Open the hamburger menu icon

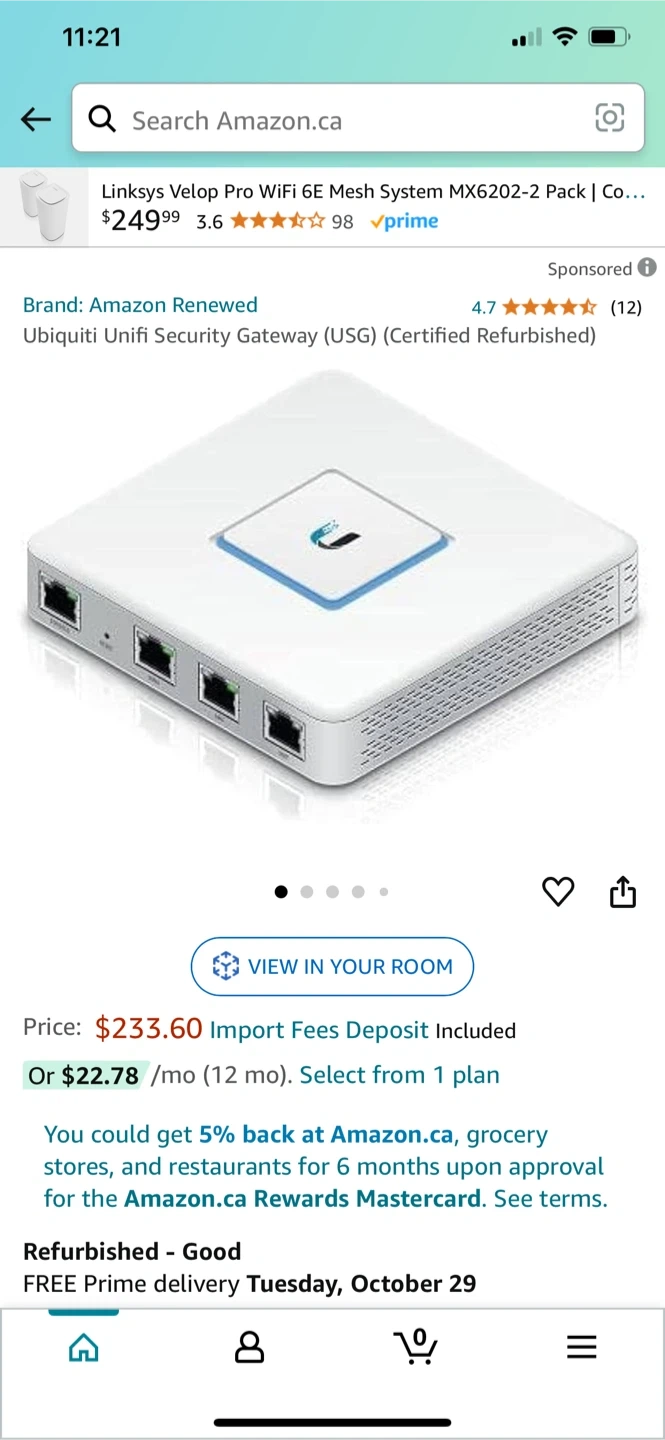pos(581,1347)
